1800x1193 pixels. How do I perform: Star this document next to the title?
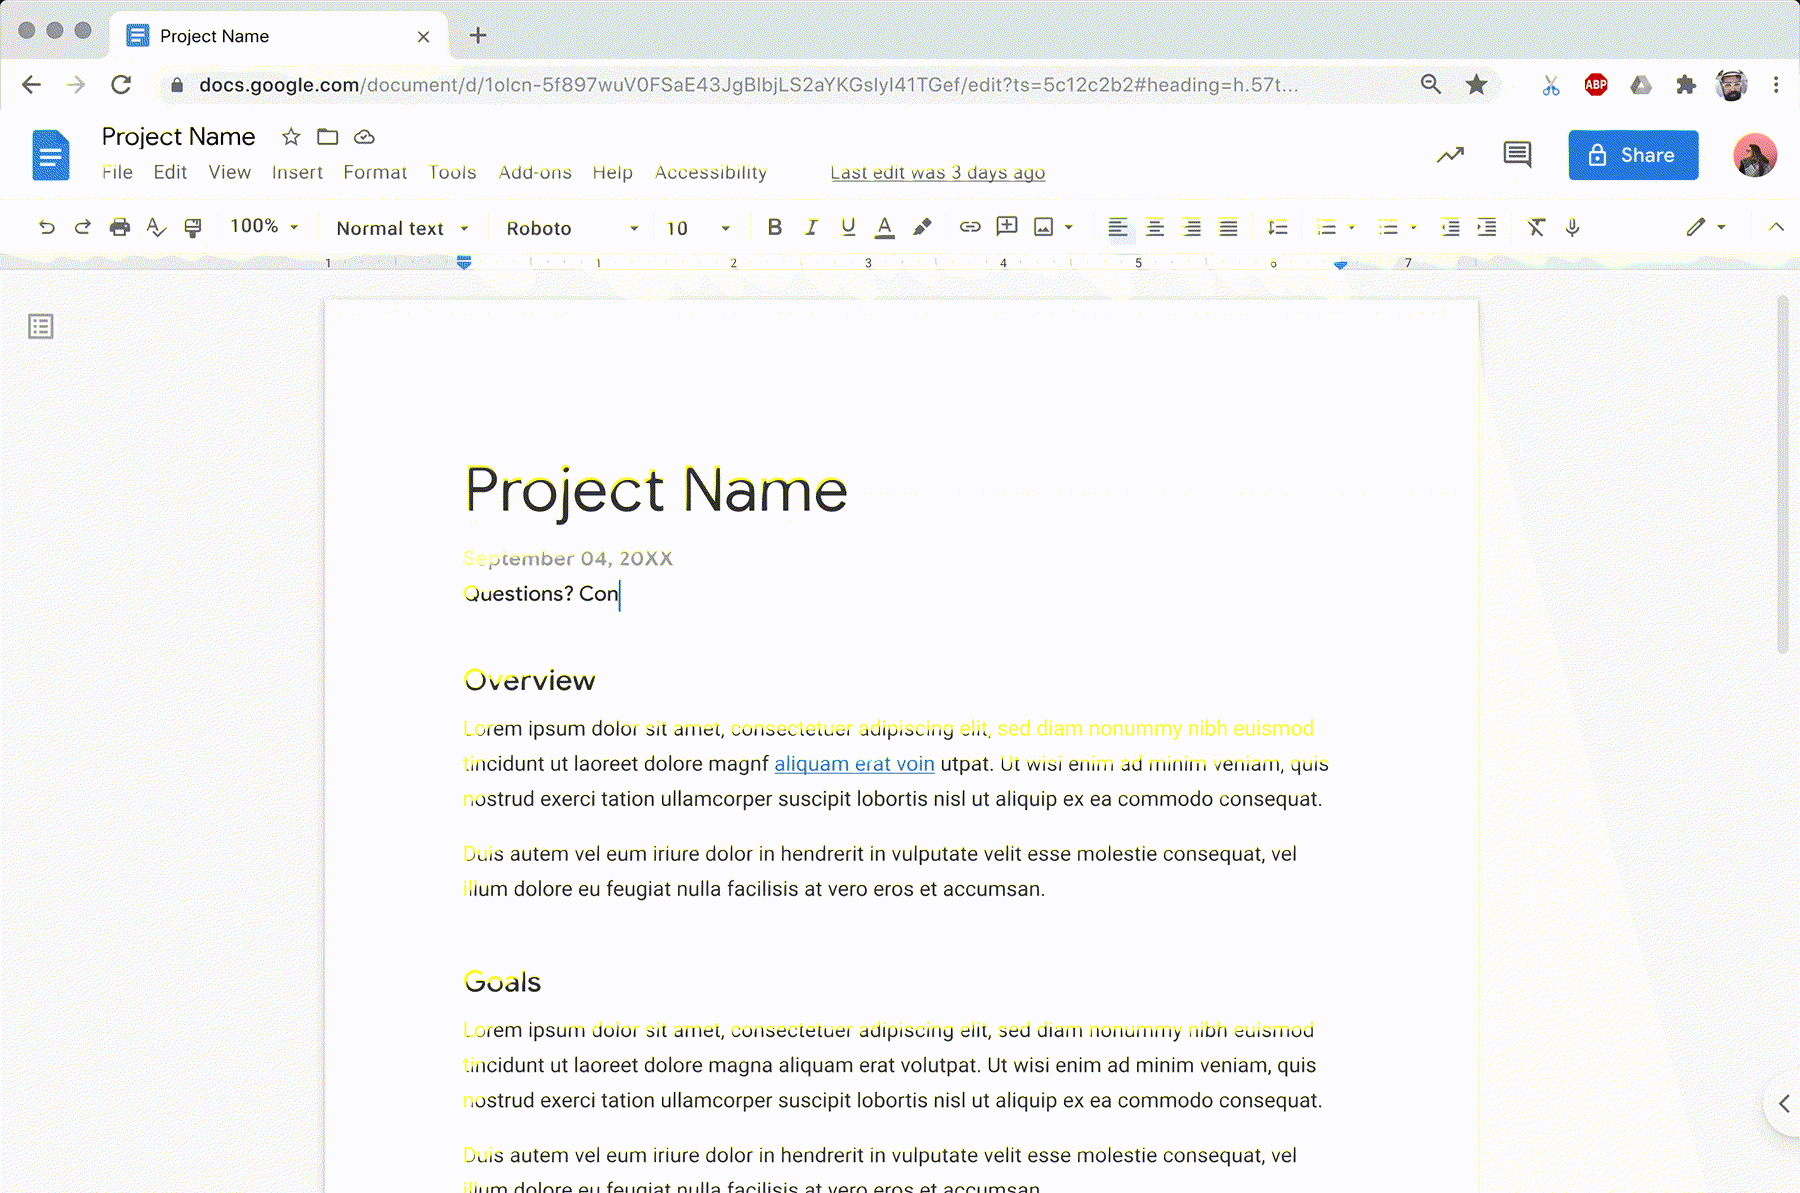(291, 137)
